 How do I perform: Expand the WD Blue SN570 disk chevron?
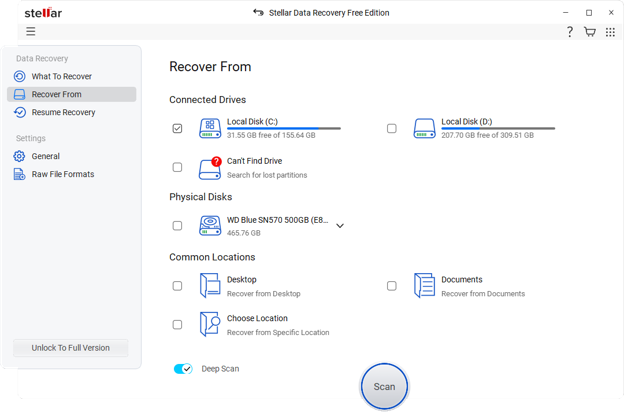(x=340, y=226)
